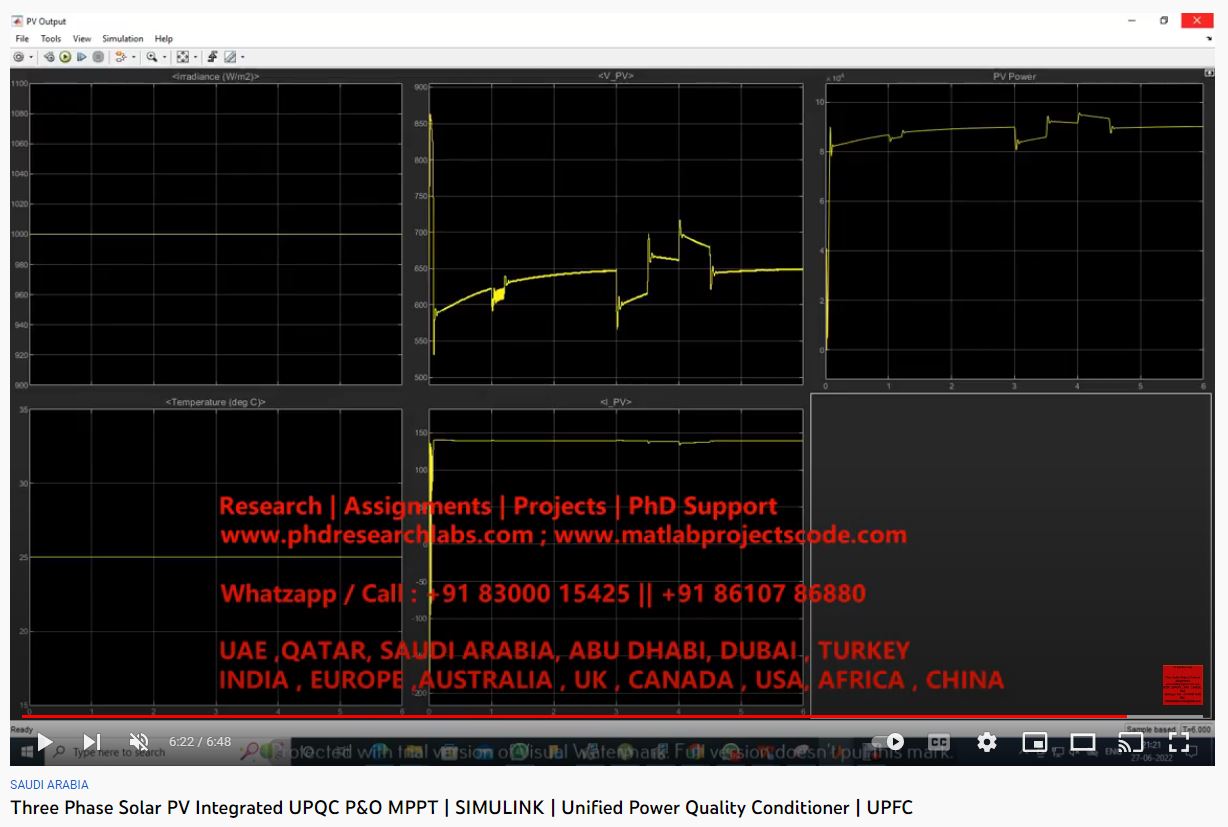This screenshot has width=1228, height=827.
Task: Toggle closed captions CC button
Action: tap(939, 742)
